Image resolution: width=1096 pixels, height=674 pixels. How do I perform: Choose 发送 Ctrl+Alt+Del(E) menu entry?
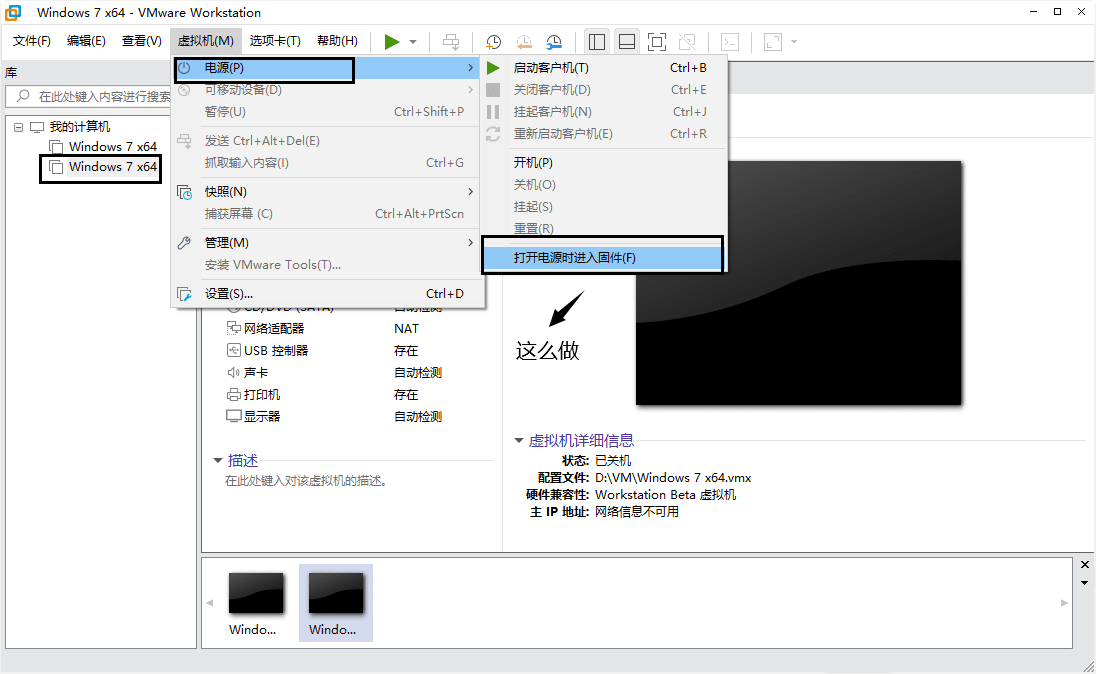click(326, 141)
